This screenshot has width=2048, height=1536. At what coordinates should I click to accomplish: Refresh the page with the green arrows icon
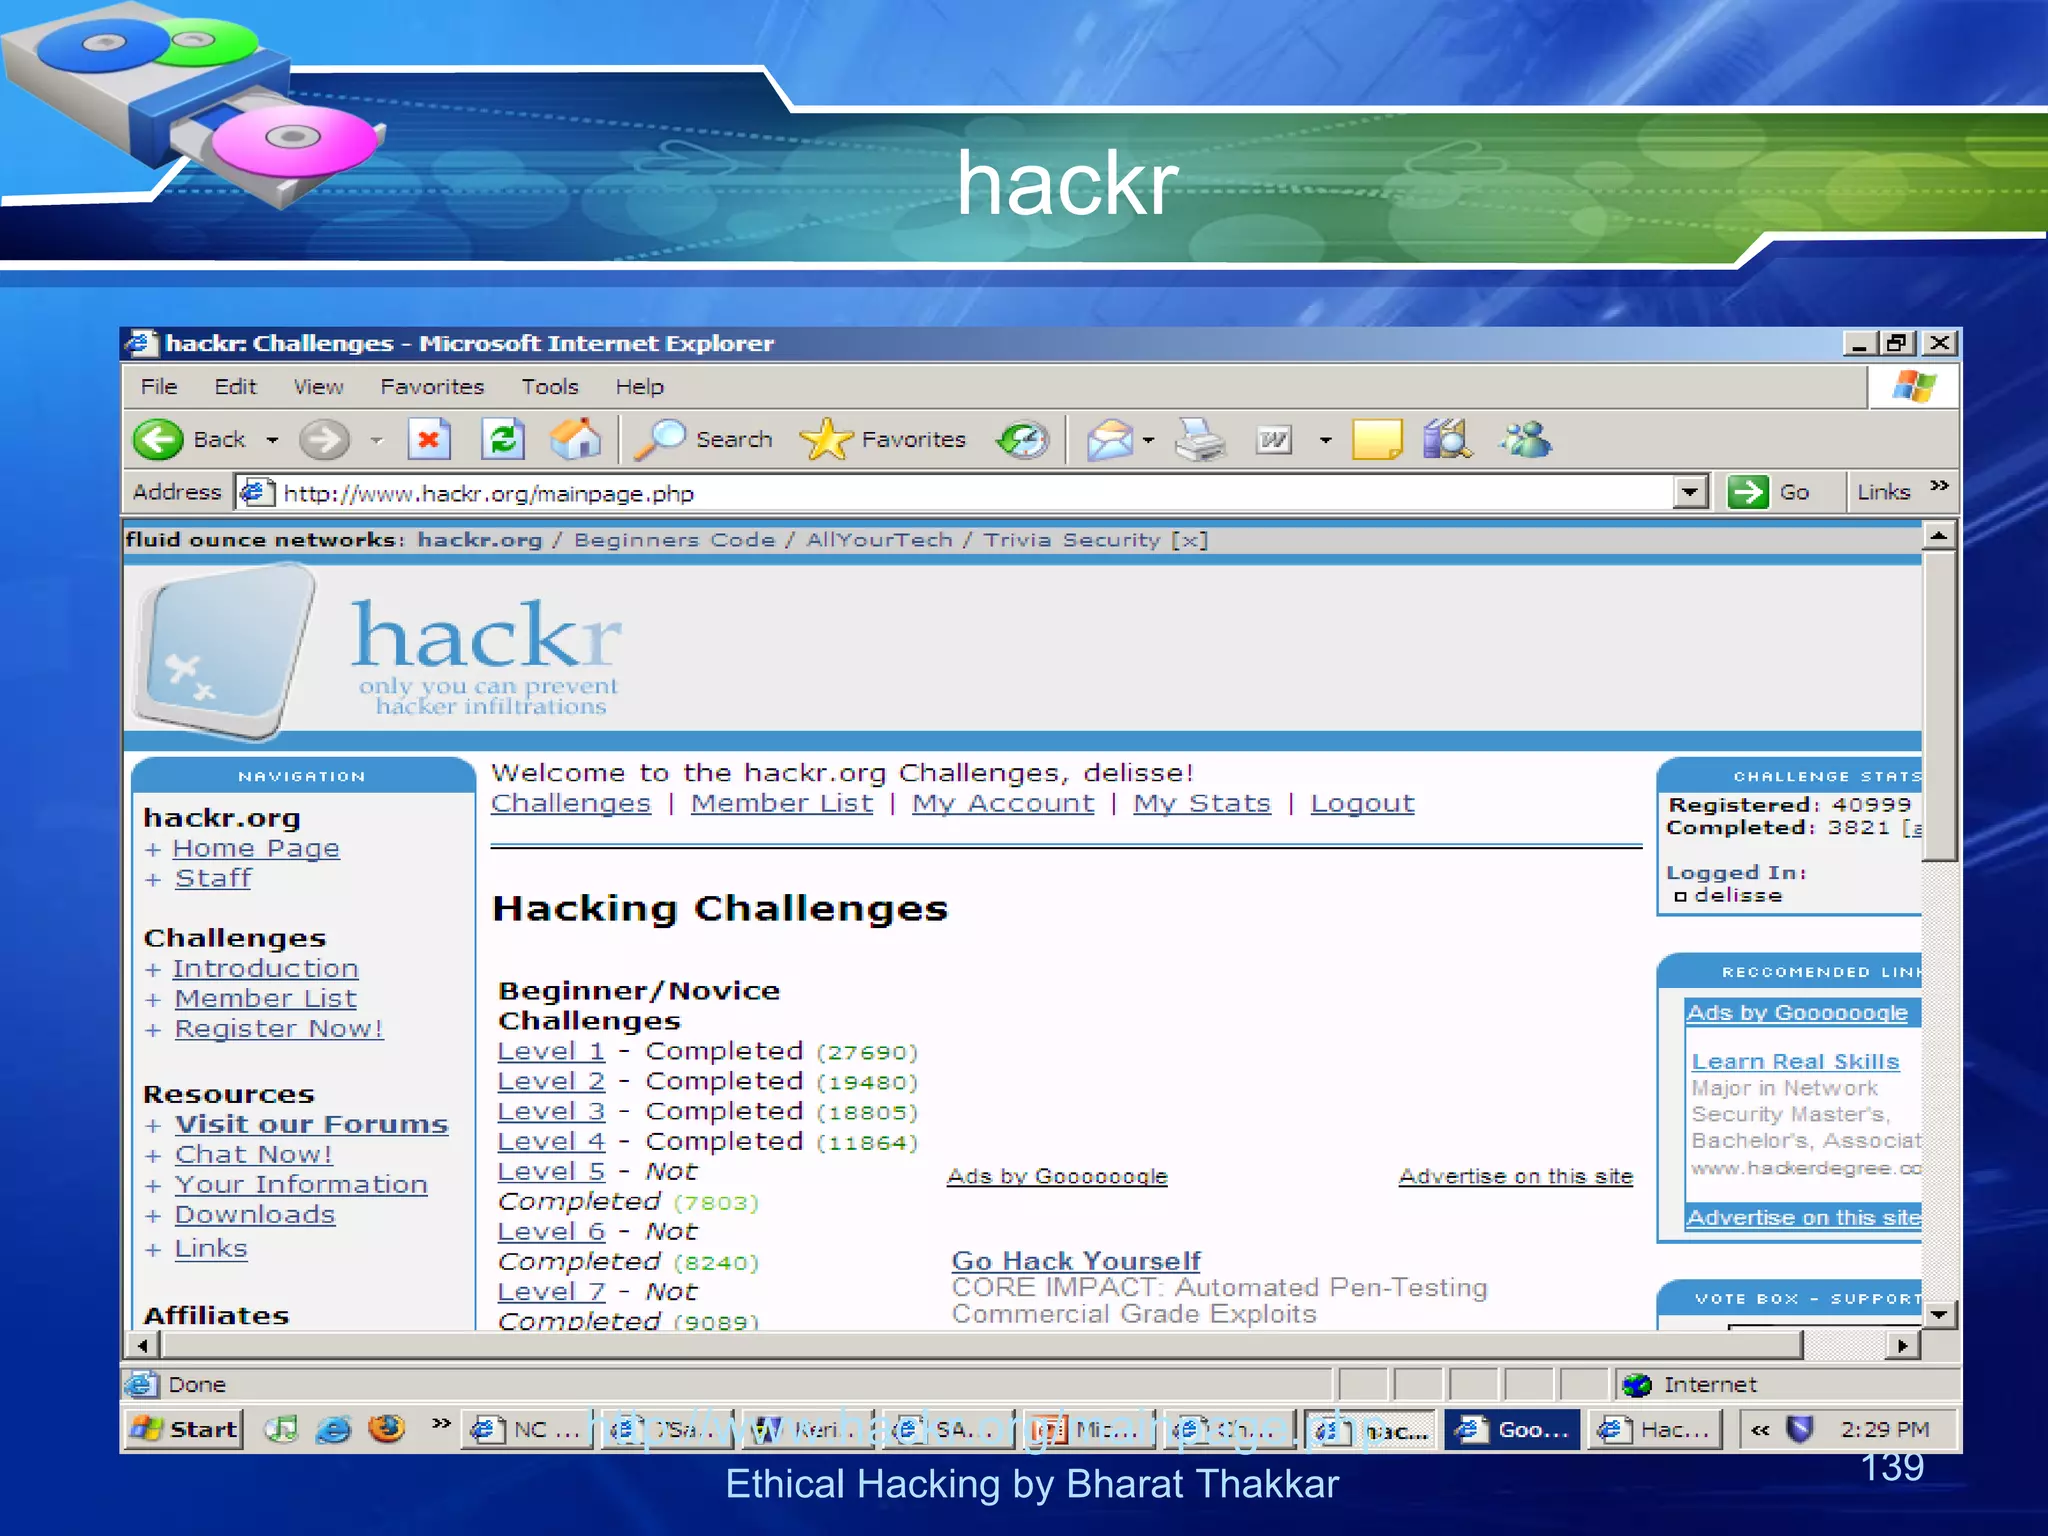(503, 440)
